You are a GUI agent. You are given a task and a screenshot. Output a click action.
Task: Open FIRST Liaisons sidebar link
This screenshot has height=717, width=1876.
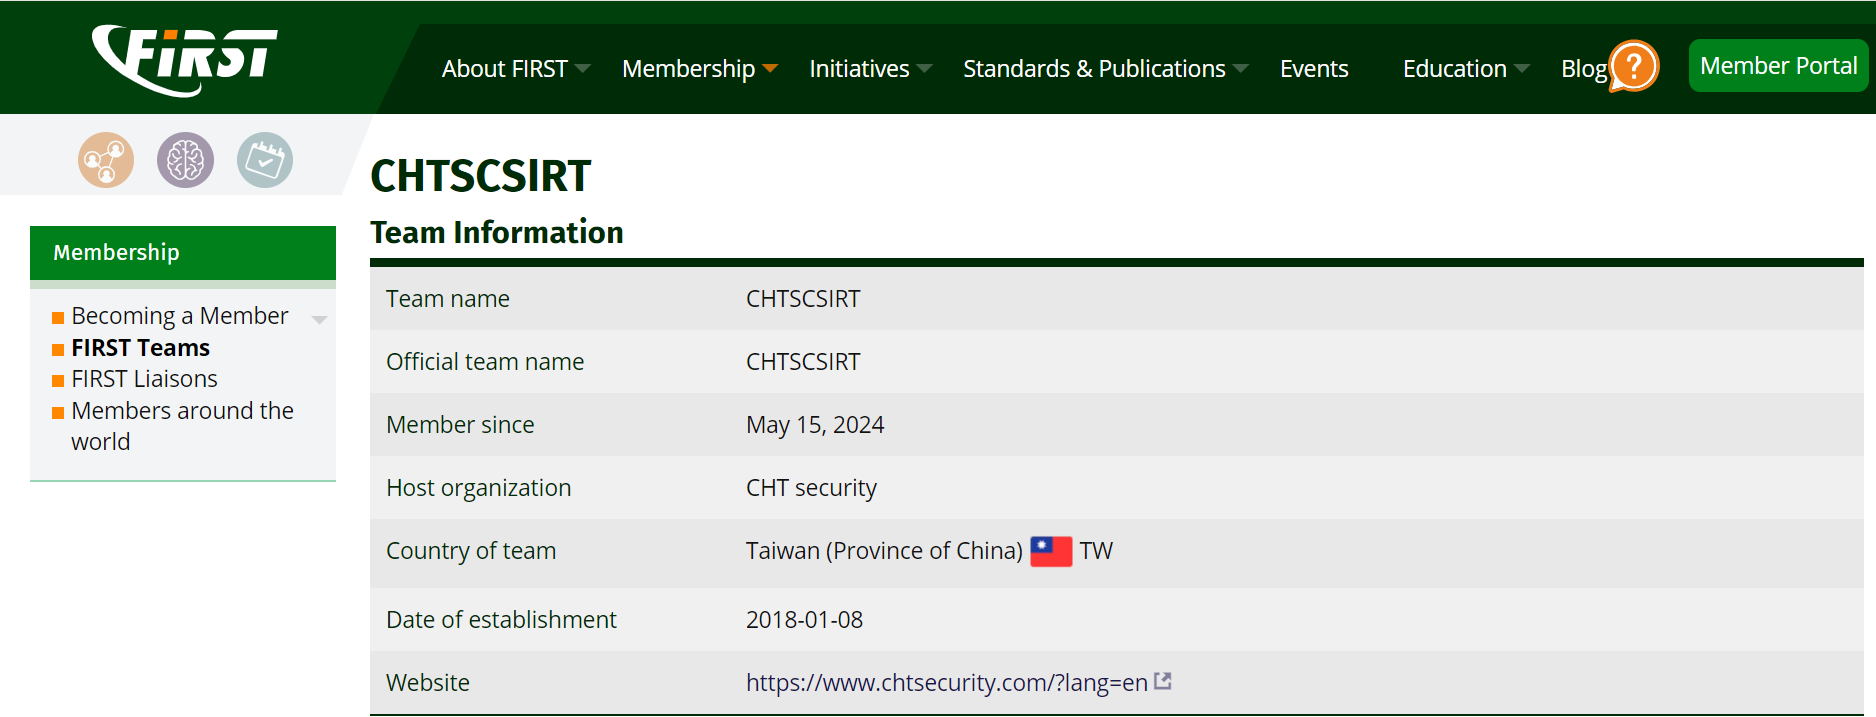coord(144,379)
